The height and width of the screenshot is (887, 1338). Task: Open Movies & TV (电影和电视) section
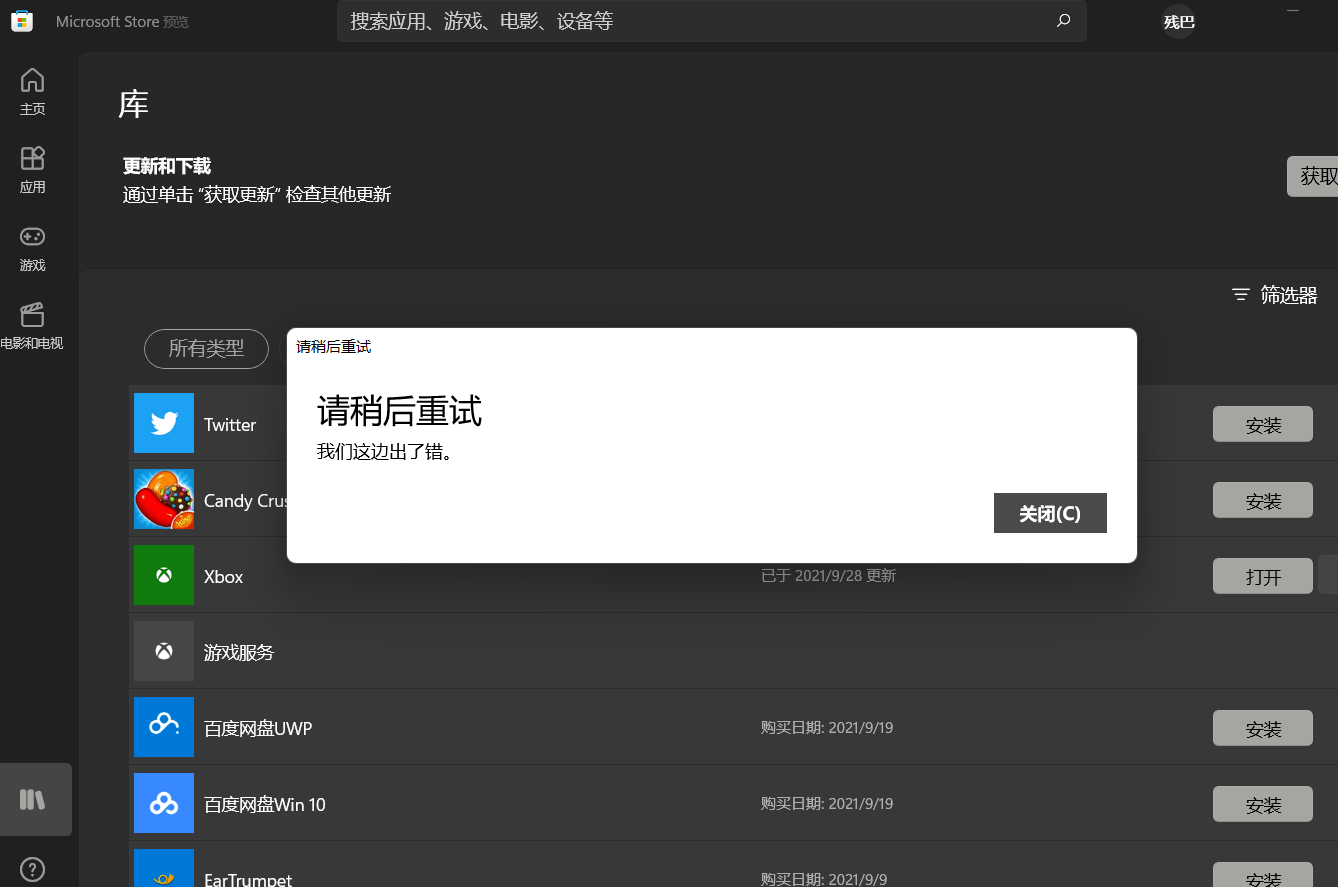[x=33, y=326]
